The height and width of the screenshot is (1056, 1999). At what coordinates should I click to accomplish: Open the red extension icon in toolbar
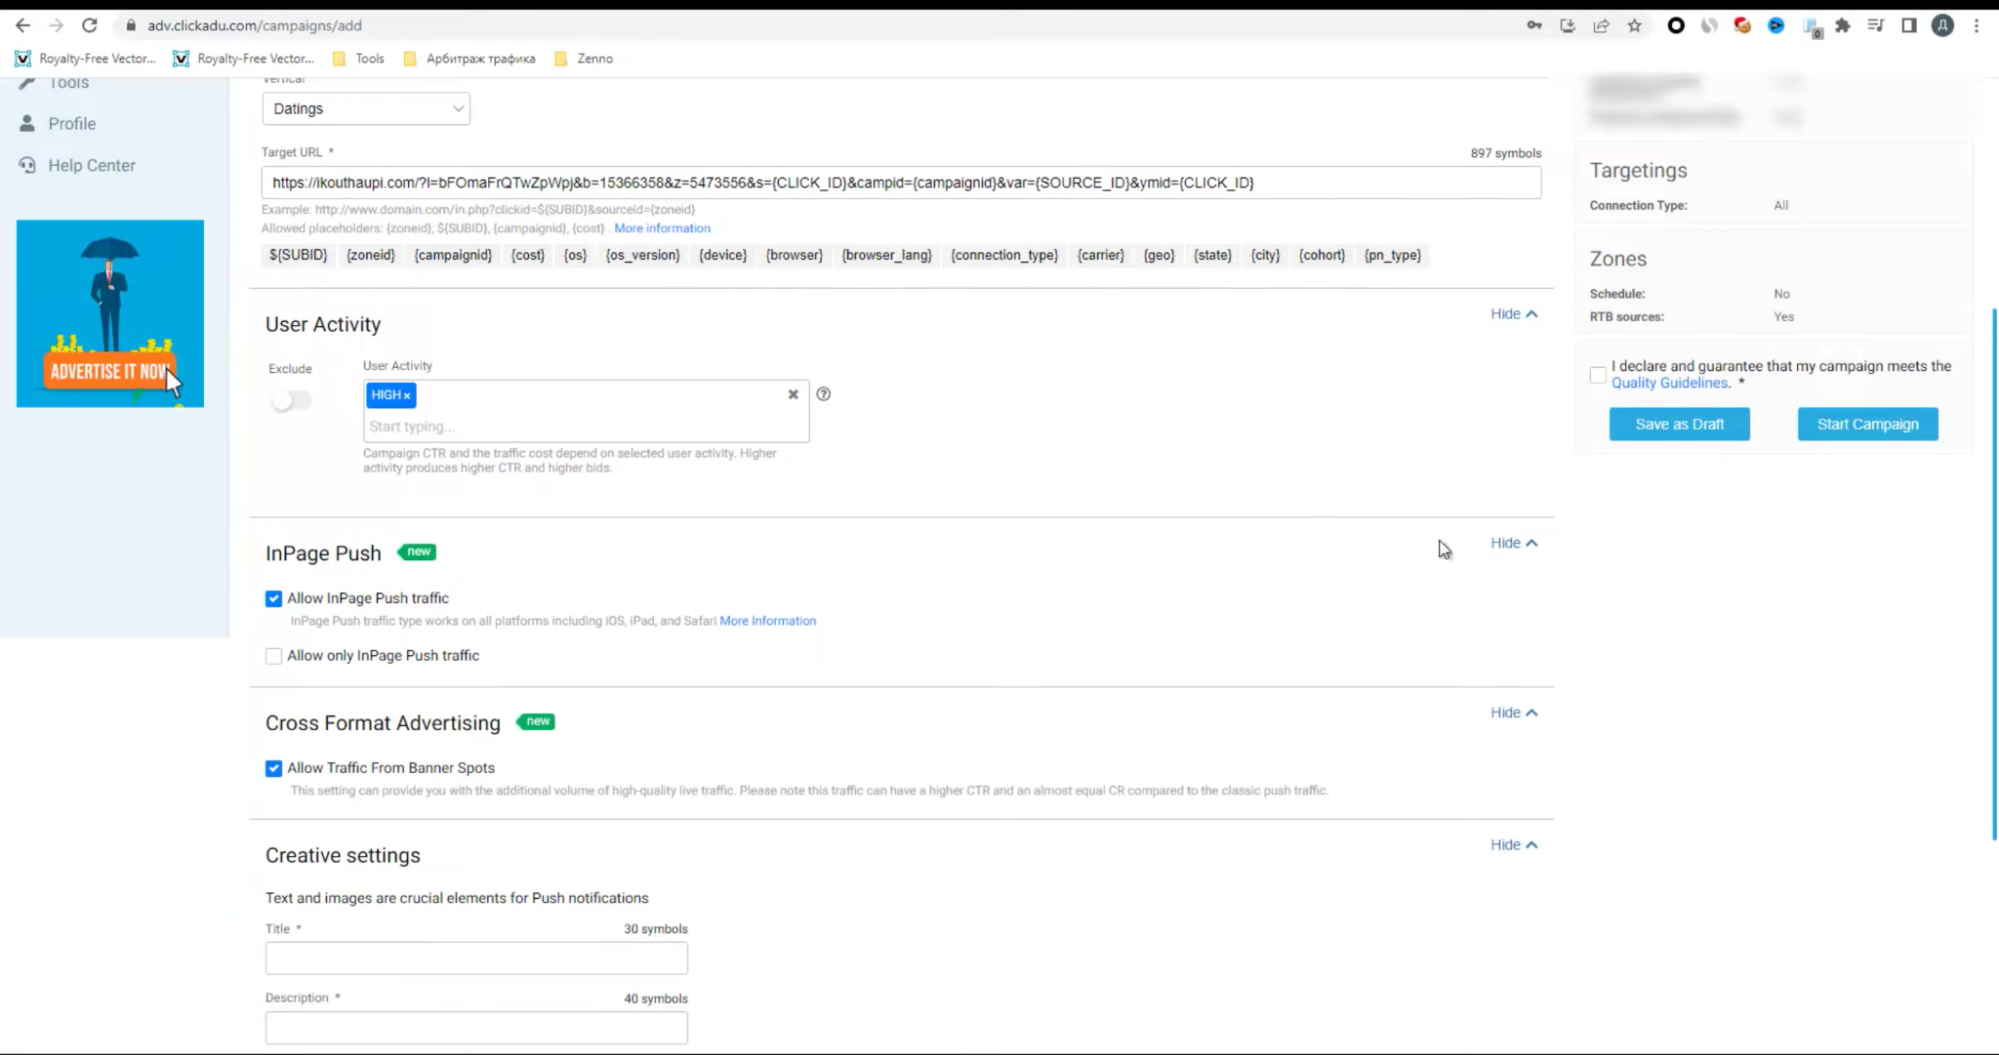pos(1742,25)
